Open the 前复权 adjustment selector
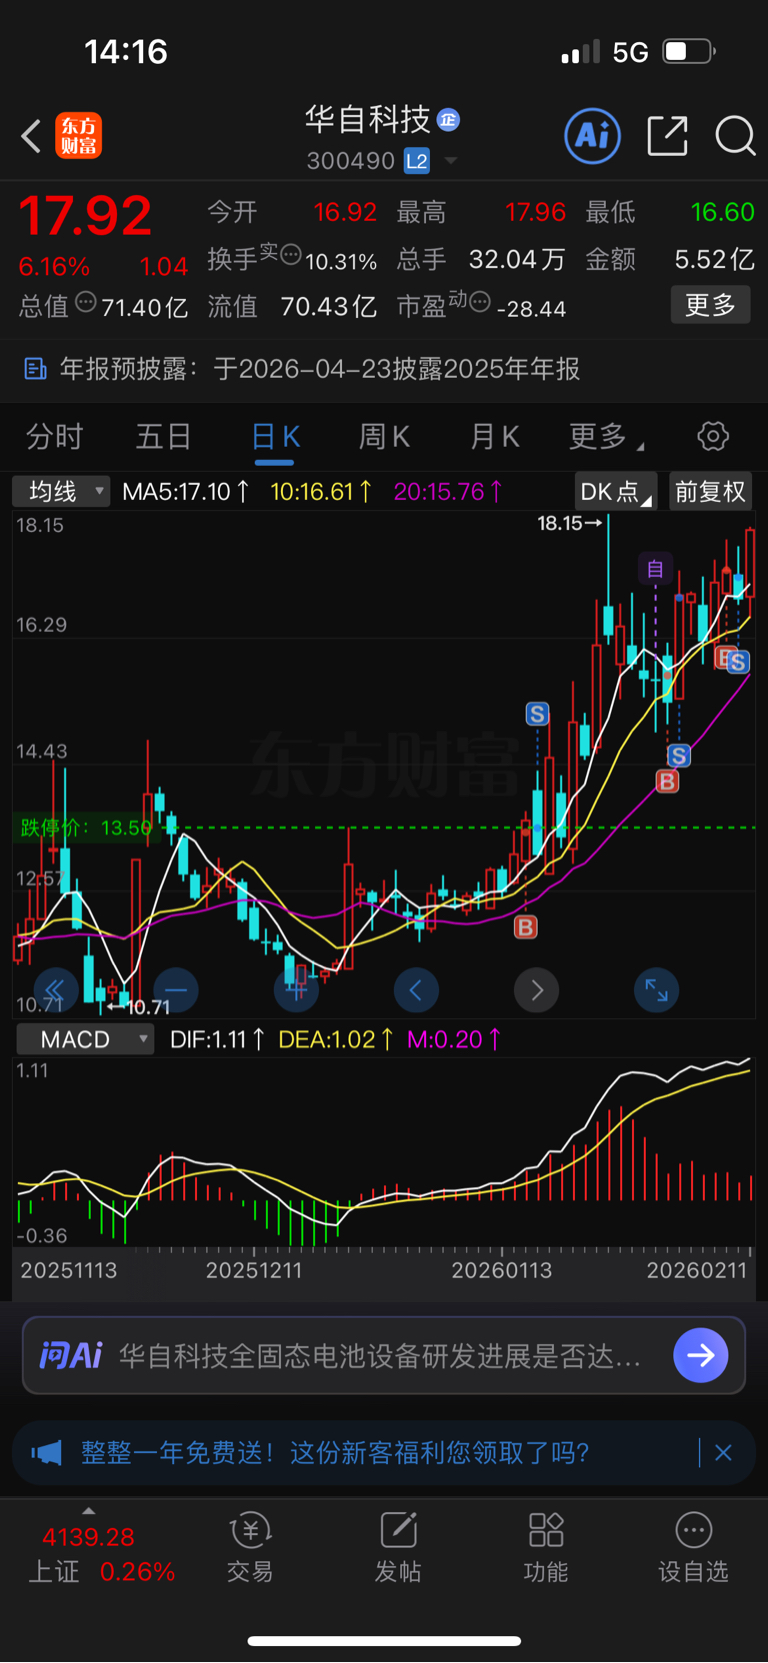768x1663 pixels. [x=710, y=491]
